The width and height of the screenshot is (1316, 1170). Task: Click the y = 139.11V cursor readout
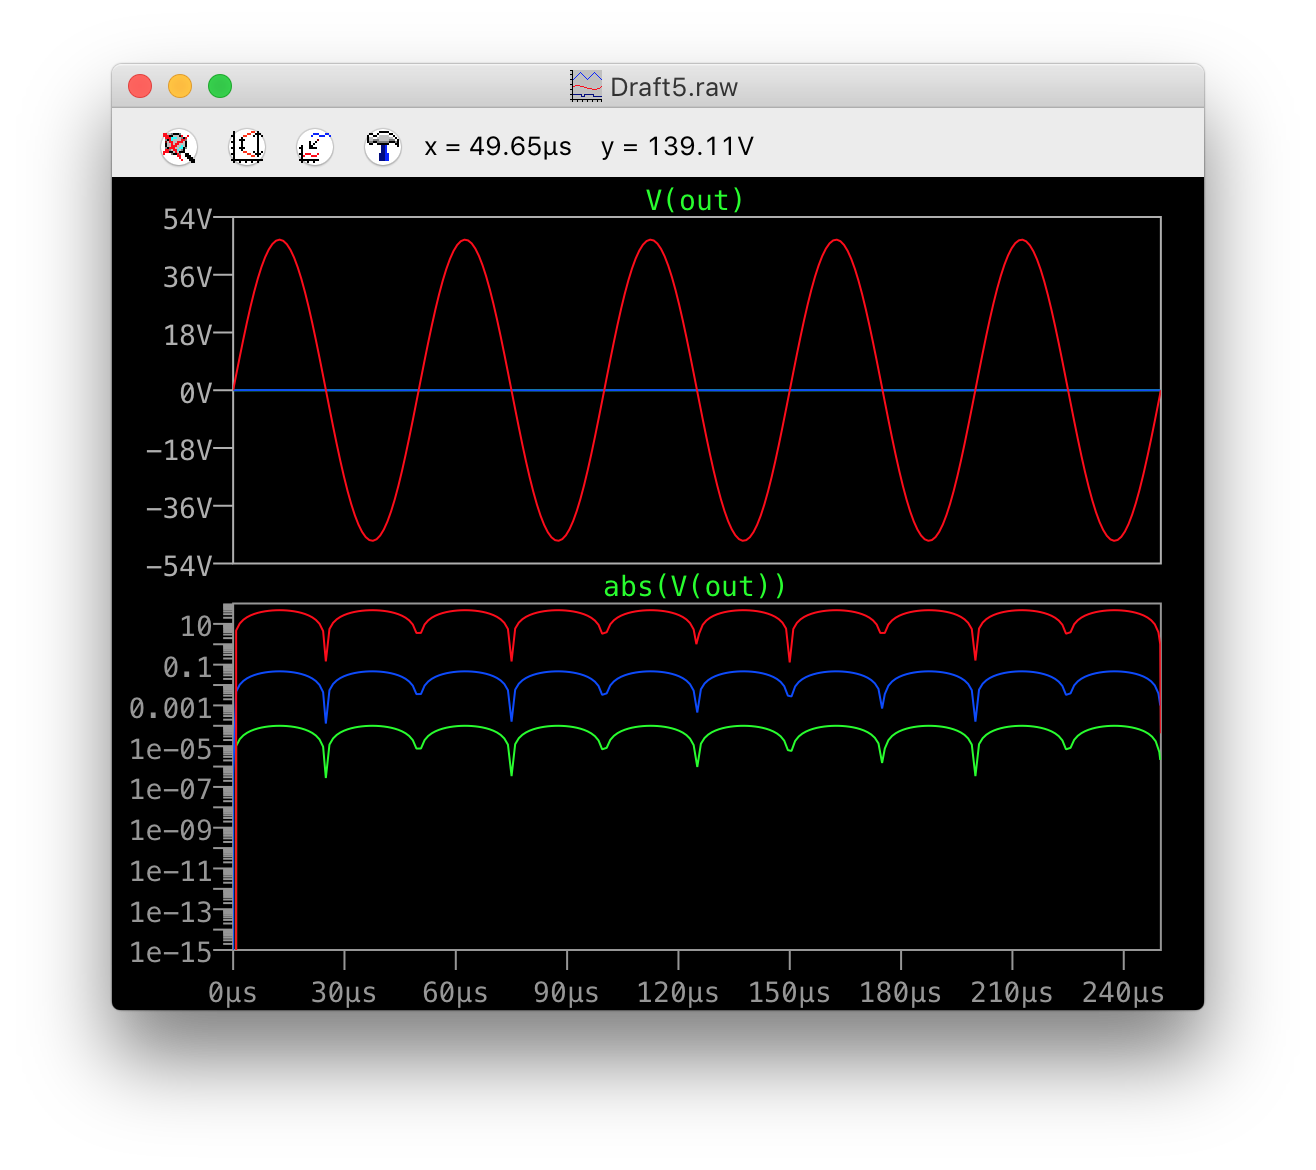click(677, 147)
